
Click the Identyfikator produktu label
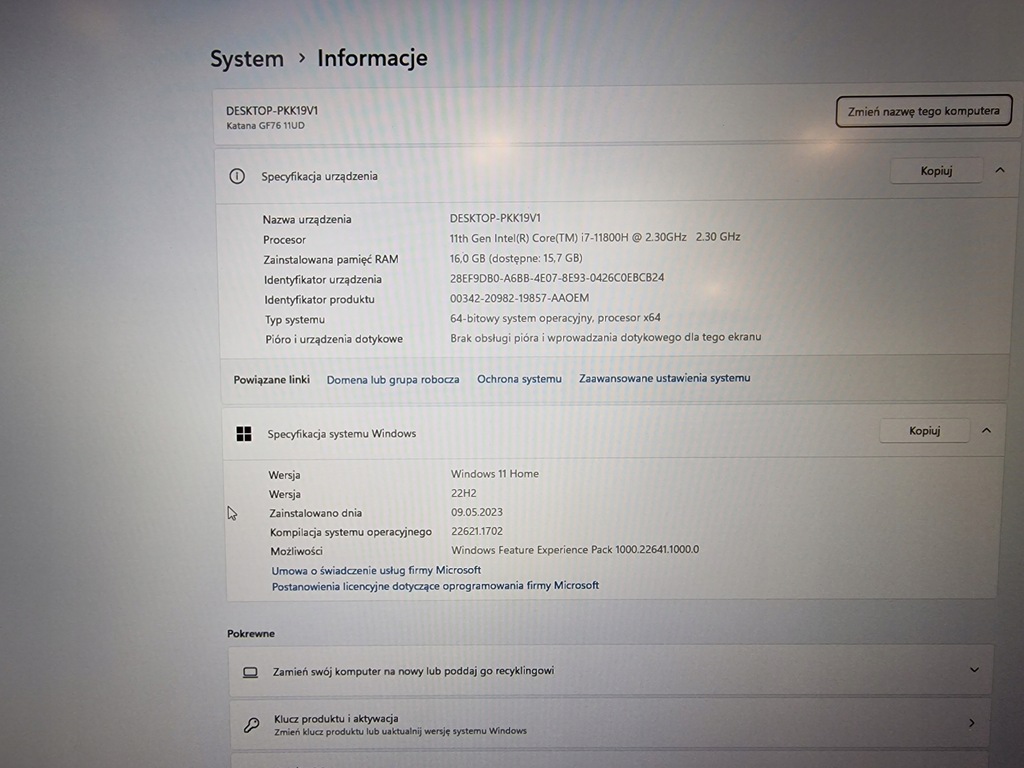point(319,300)
